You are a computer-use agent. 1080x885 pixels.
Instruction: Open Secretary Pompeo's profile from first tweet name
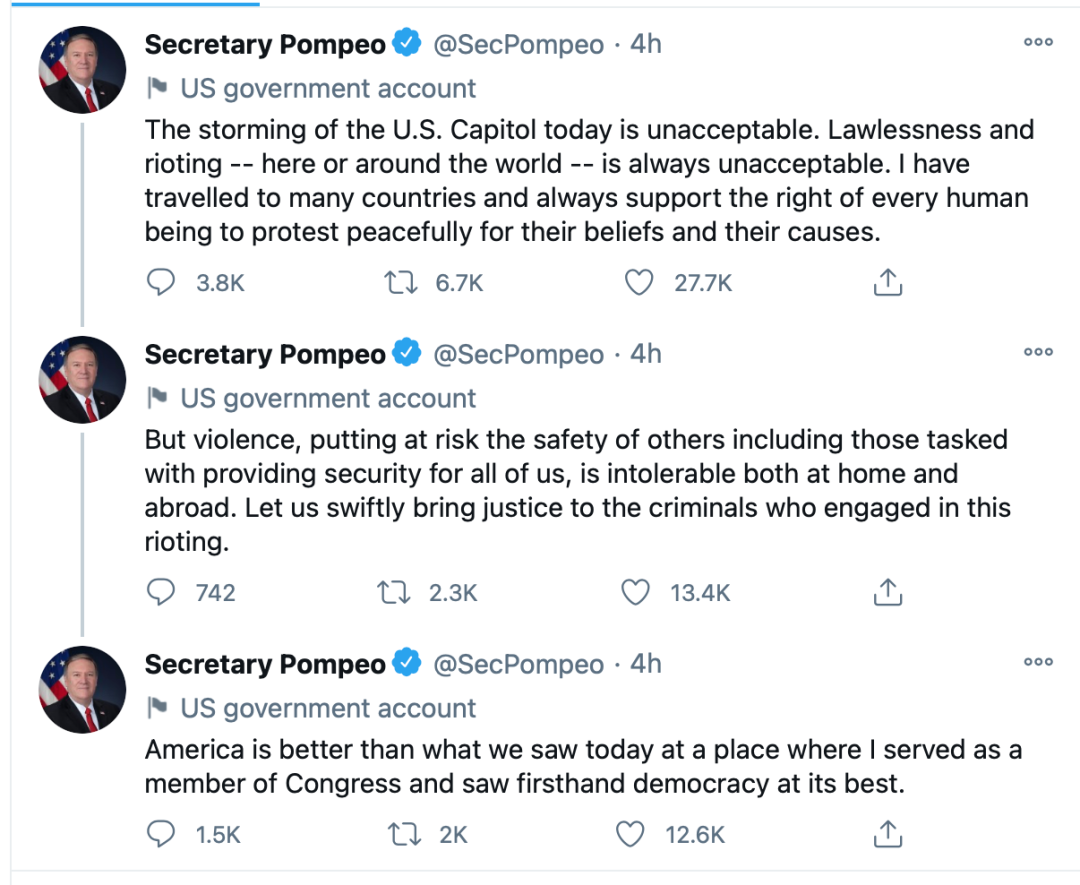pyautogui.click(x=265, y=45)
